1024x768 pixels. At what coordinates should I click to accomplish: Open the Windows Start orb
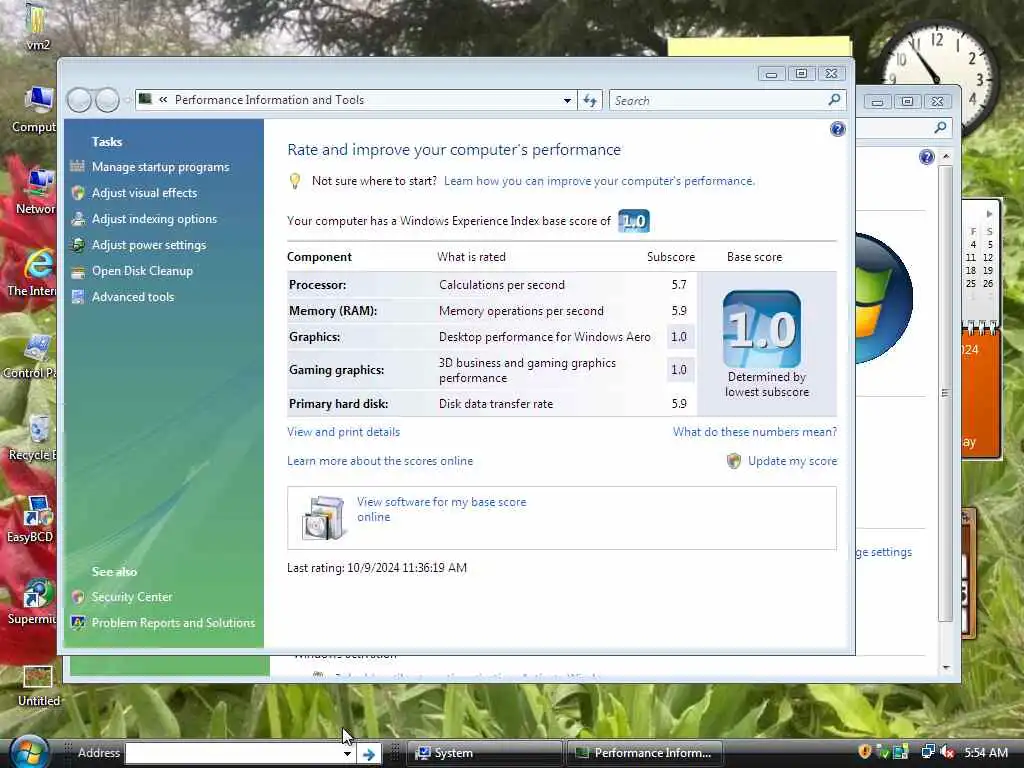29,752
